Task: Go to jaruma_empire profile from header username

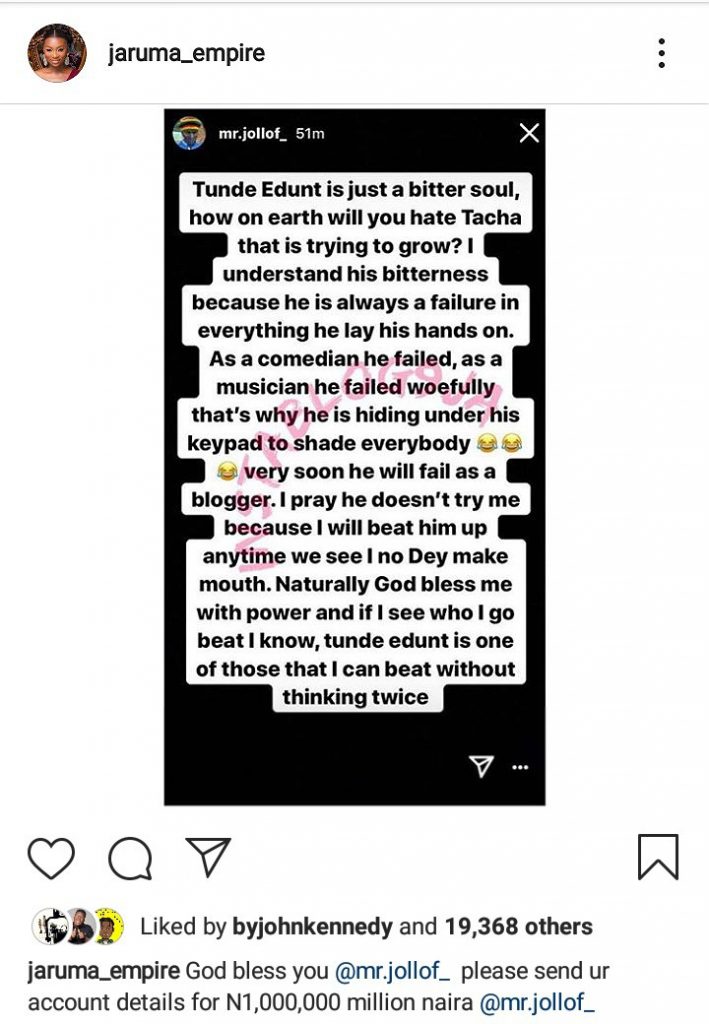Action: pos(187,53)
